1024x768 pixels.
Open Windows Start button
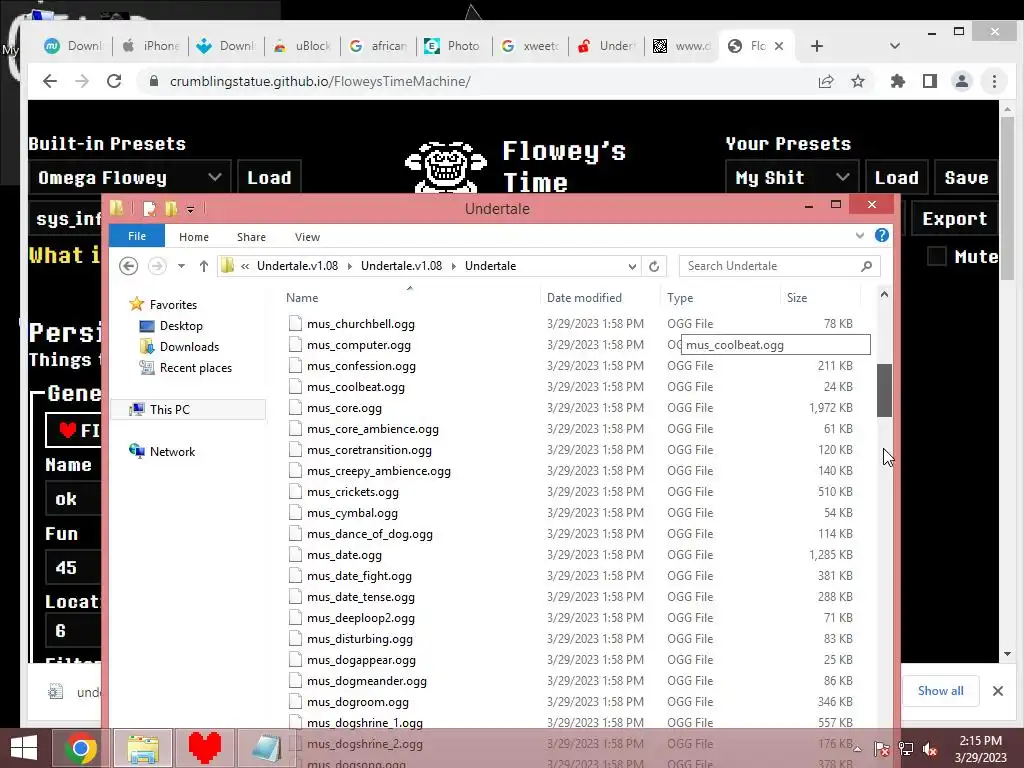point(24,748)
